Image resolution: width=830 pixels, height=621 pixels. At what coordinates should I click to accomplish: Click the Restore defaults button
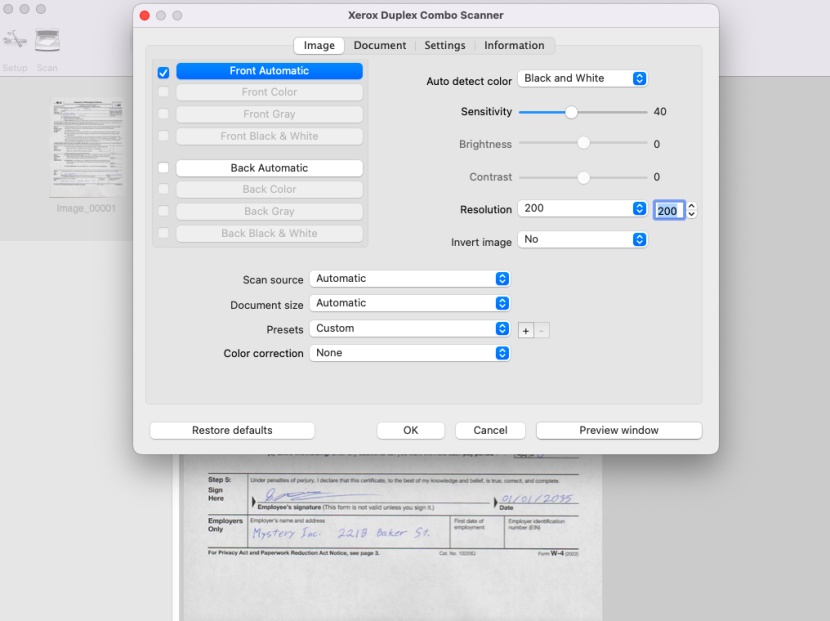pos(231,430)
